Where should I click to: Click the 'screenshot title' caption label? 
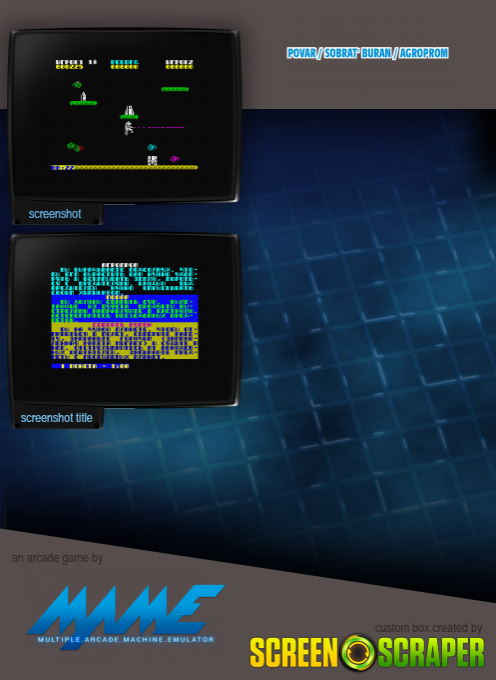click(x=56, y=418)
